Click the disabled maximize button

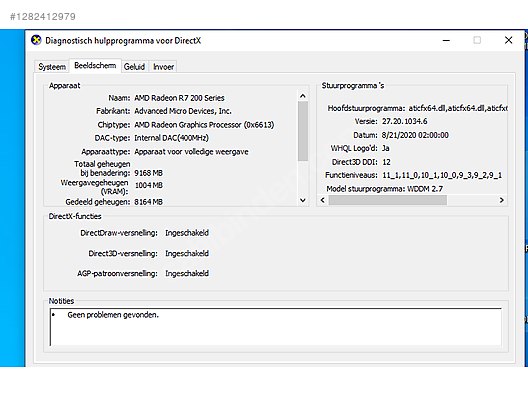pos(477,40)
